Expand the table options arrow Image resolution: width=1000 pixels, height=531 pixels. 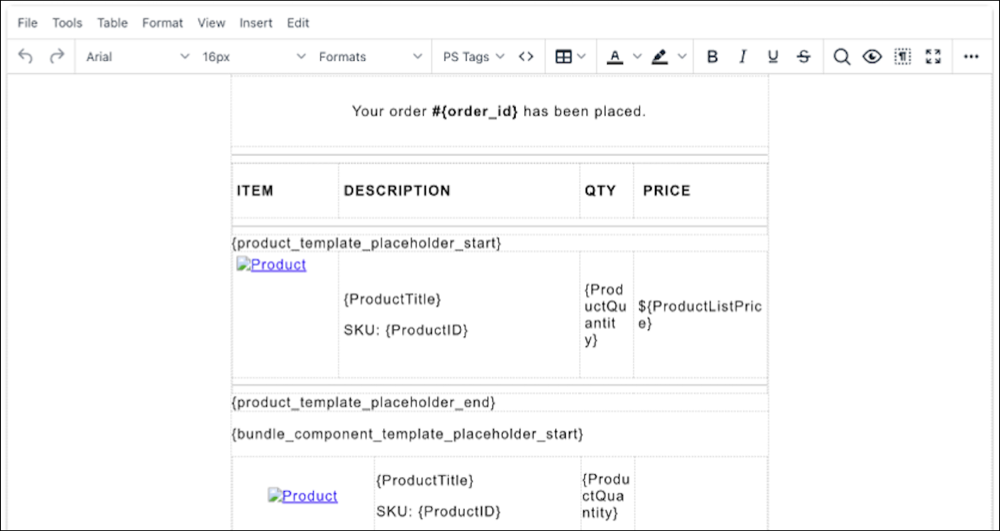(581, 57)
